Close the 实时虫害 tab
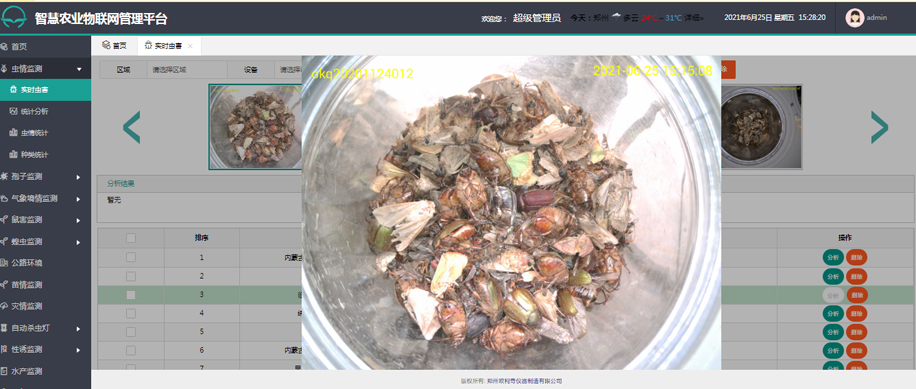The image size is (916, 389). [x=190, y=46]
